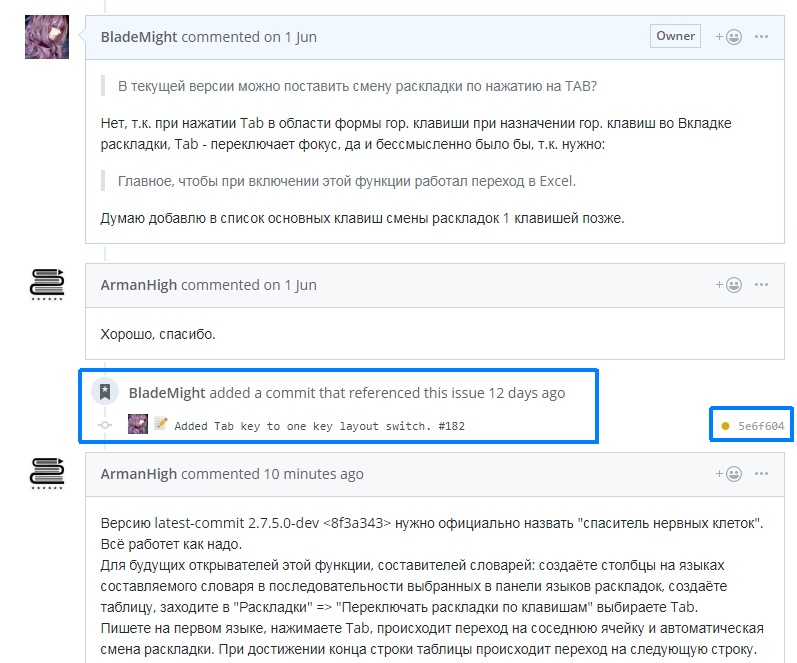
Task: Click the Owner badge
Action: pos(675,36)
